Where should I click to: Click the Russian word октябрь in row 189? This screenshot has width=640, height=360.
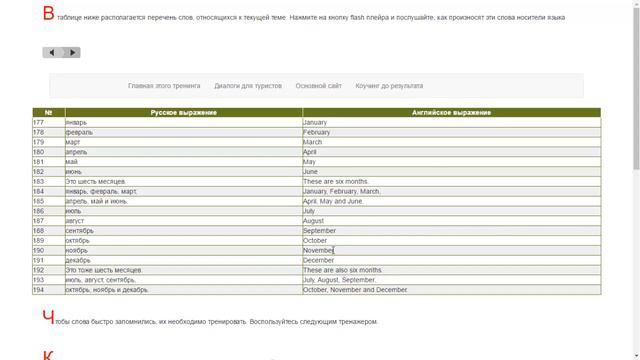[77, 240]
